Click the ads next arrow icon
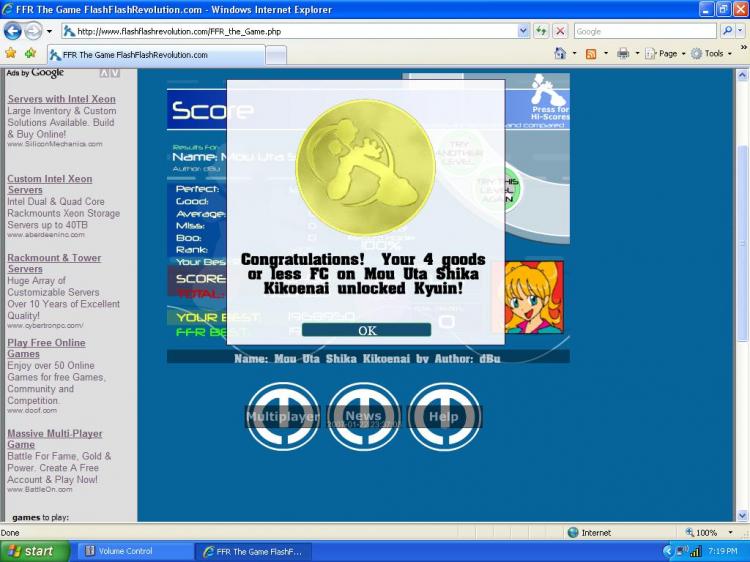Image resolution: width=750 pixels, height=562 pixels. point(115,73)
